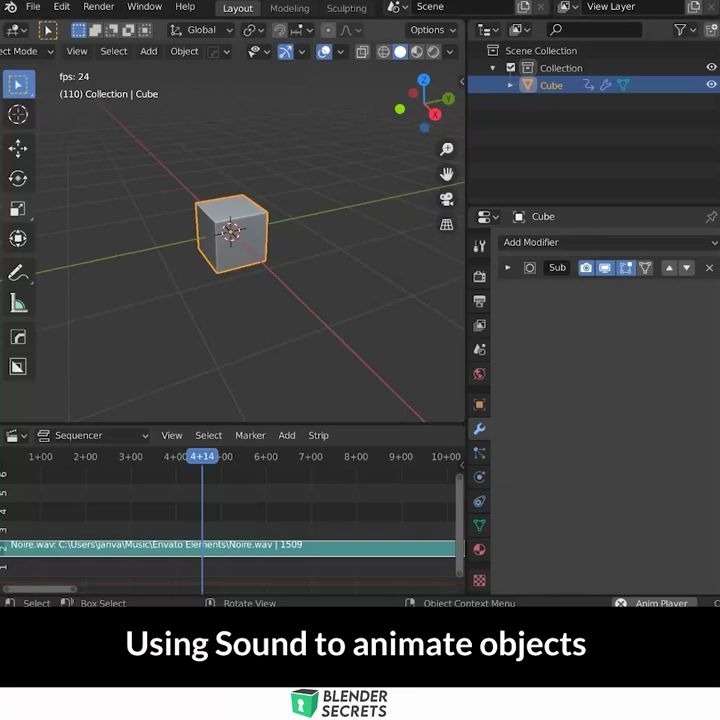
Task: Activate the Rotate tool
Action: coord(18,179)
